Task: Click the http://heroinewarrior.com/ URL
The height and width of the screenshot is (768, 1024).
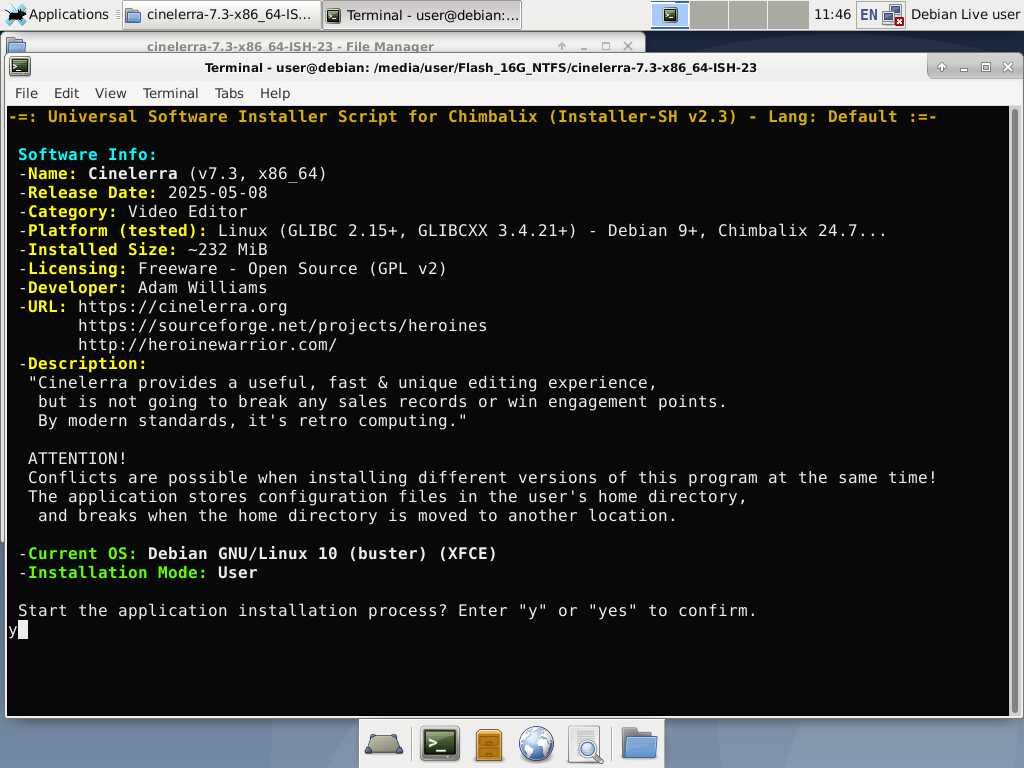Action: point(207,344)
